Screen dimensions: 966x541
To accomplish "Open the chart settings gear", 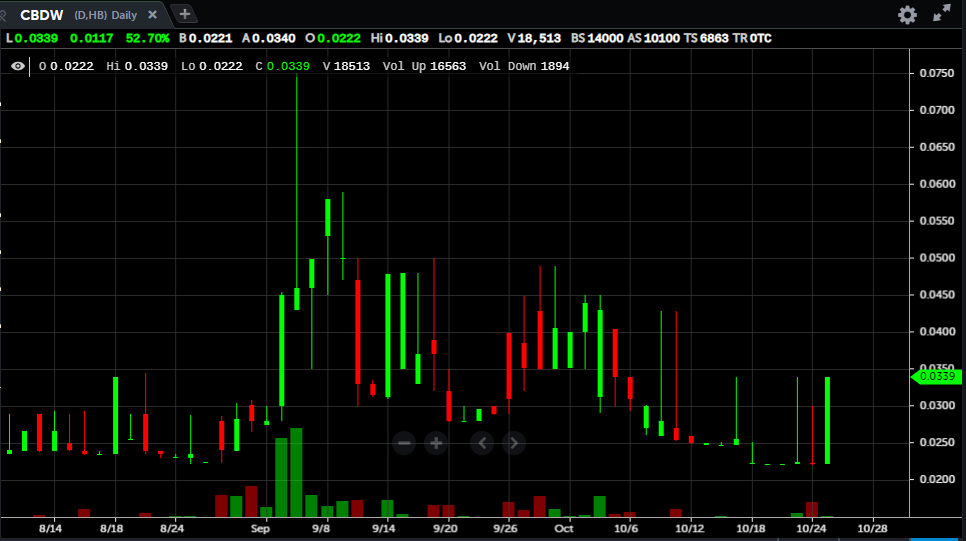I will point(907,15).
